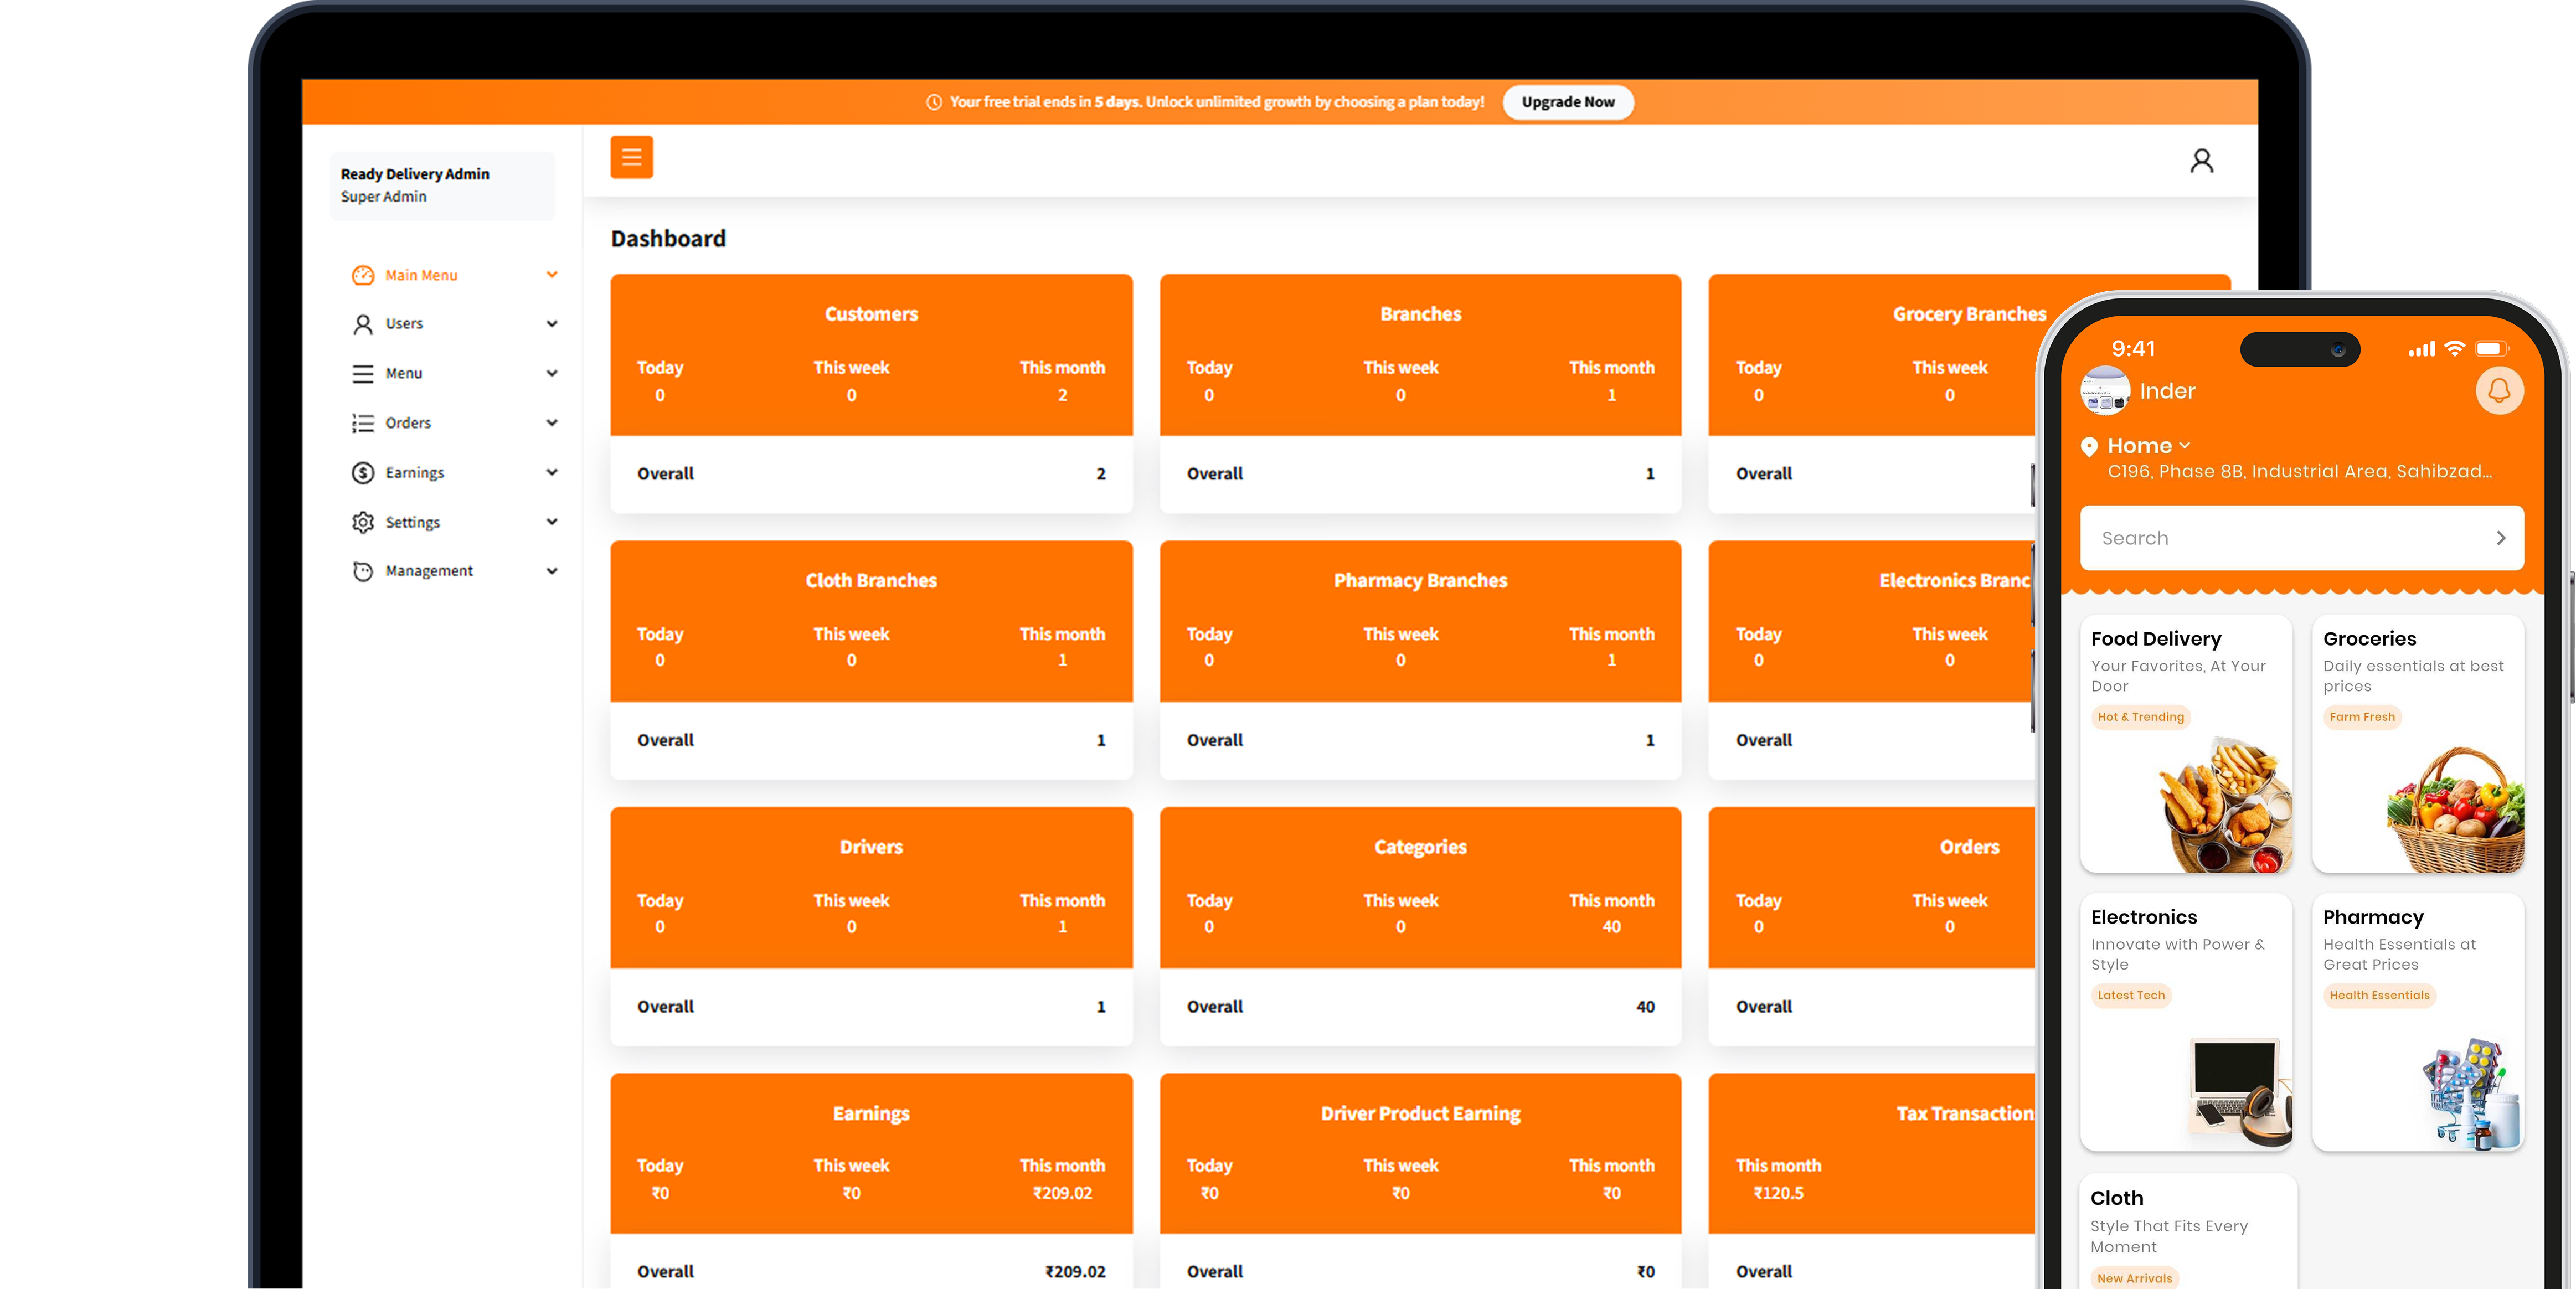
Task: Select Management label in sidebar
Action: [429, 571]
